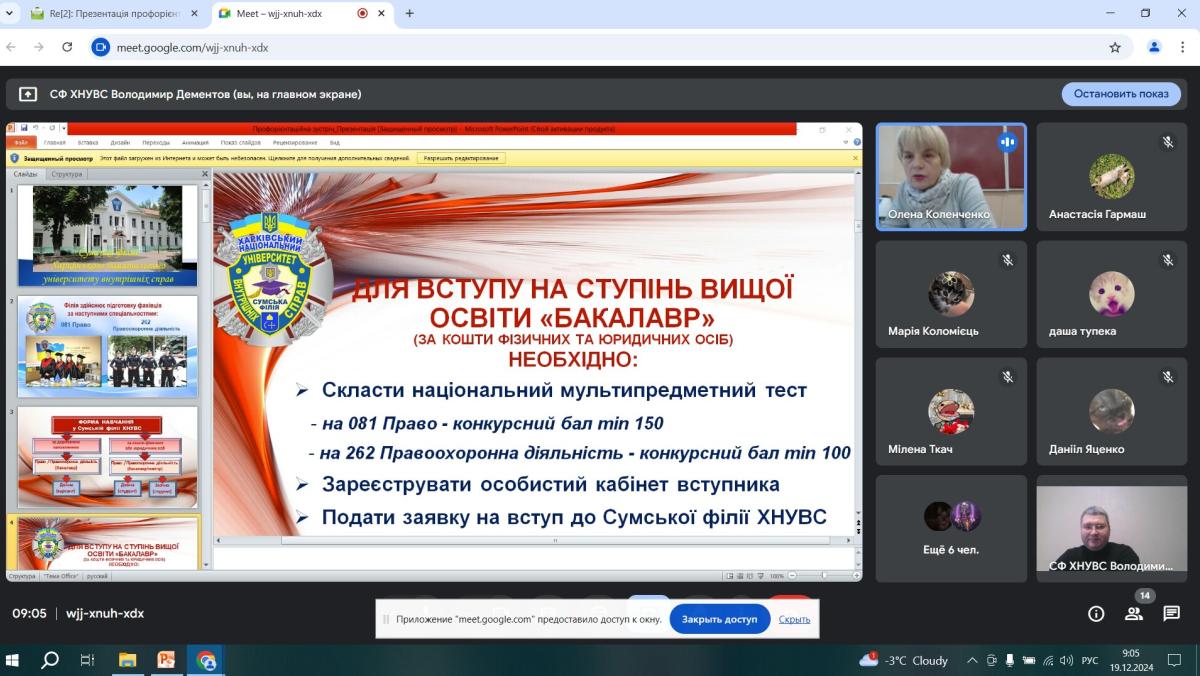Open the Рецензирование ribbon tab

(x=294, y=142)
